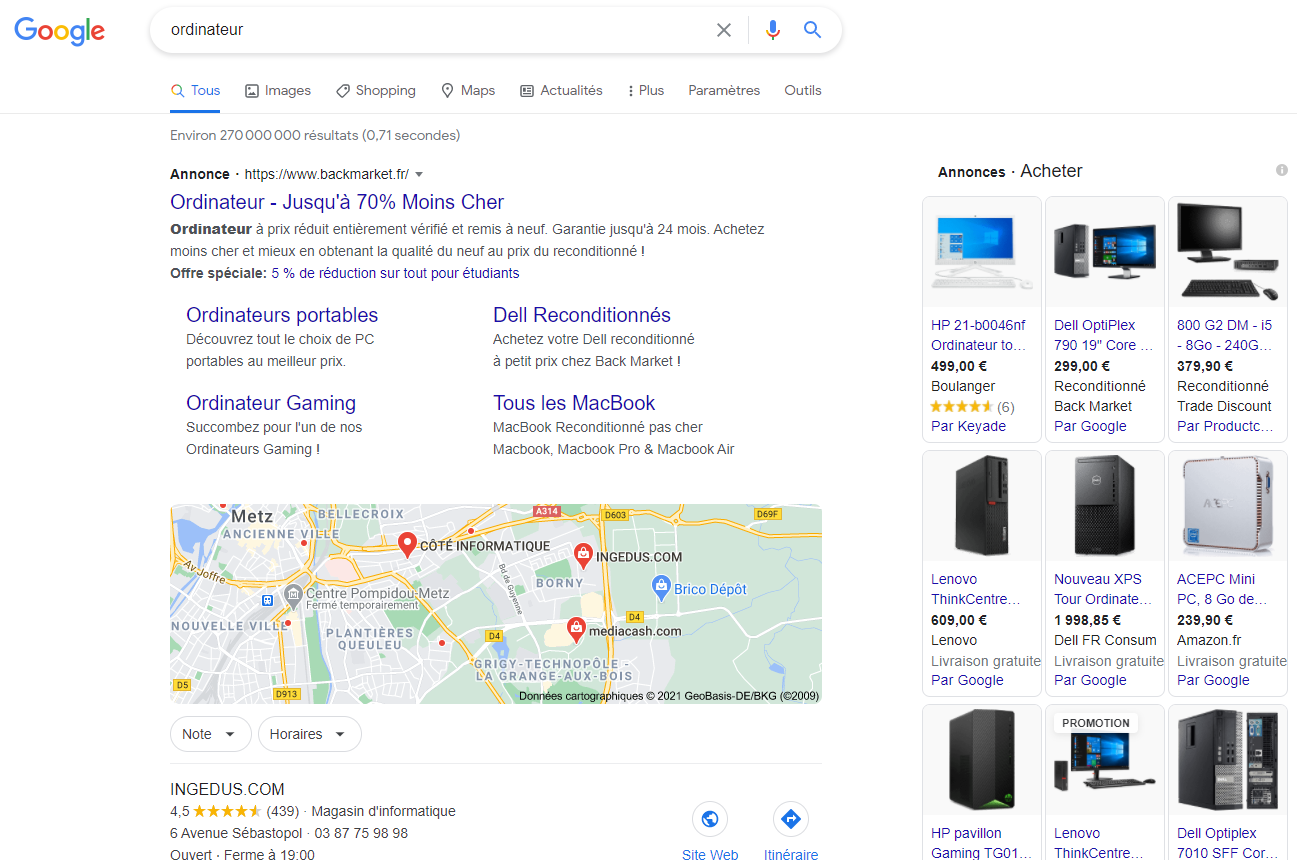The width and height of the screenshot is (1297, 860).
Task: Open HP 21-b0046nf product image
Action: click(x=982, y=252)
